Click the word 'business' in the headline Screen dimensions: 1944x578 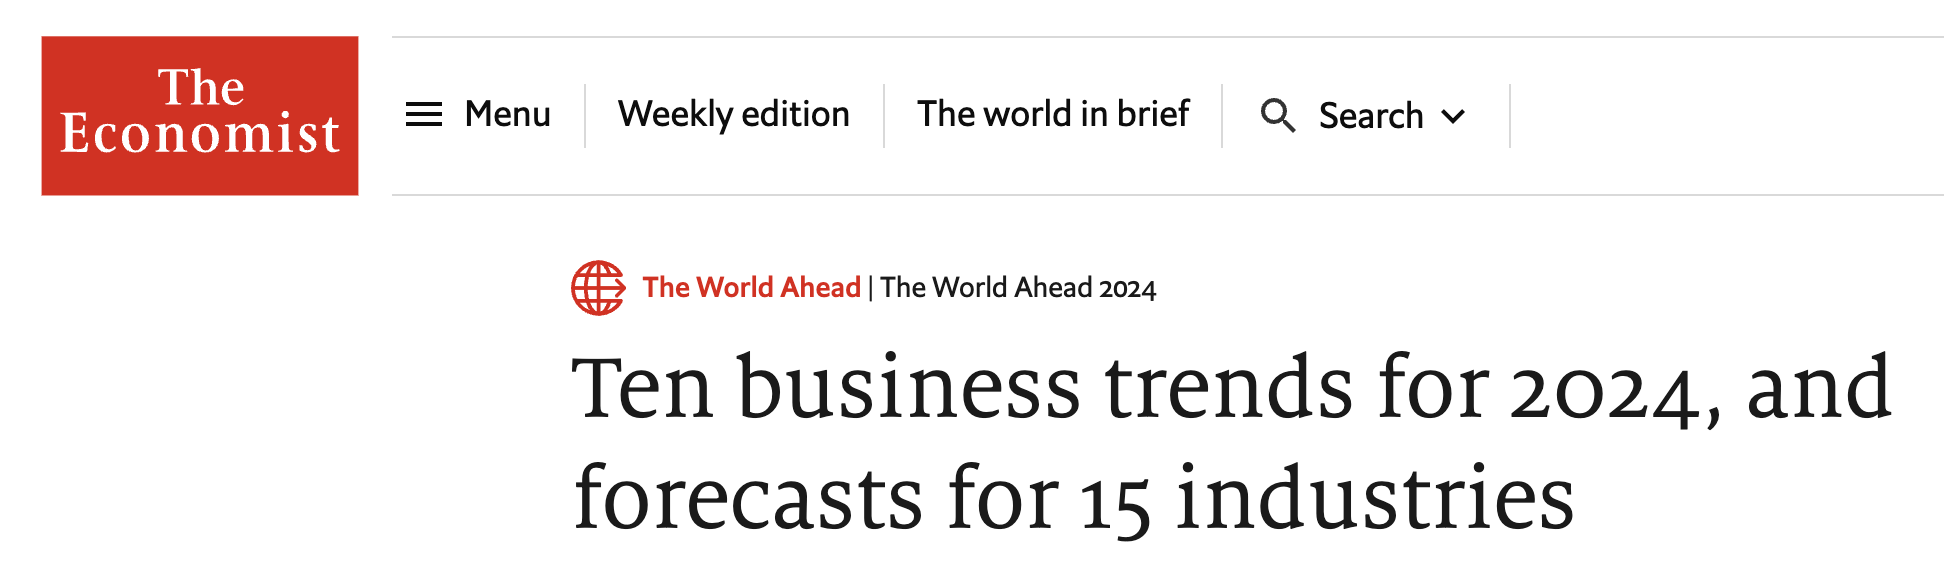click(x=909, y=388)
